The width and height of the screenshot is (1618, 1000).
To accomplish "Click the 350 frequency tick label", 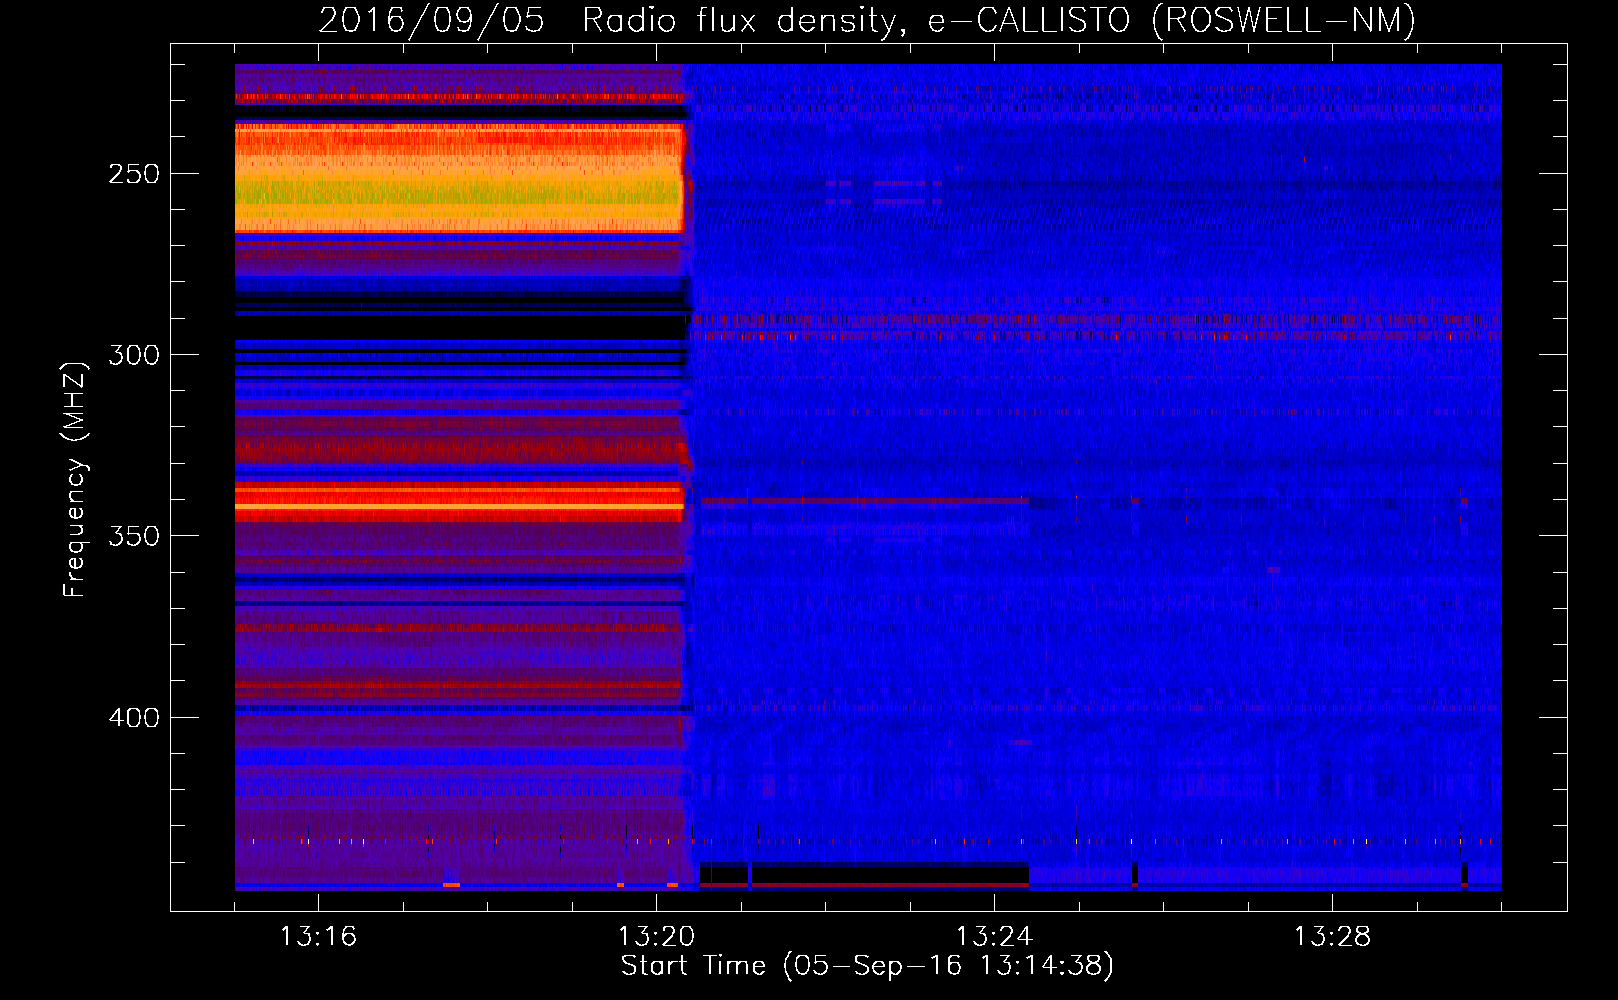I will point(134,536).
